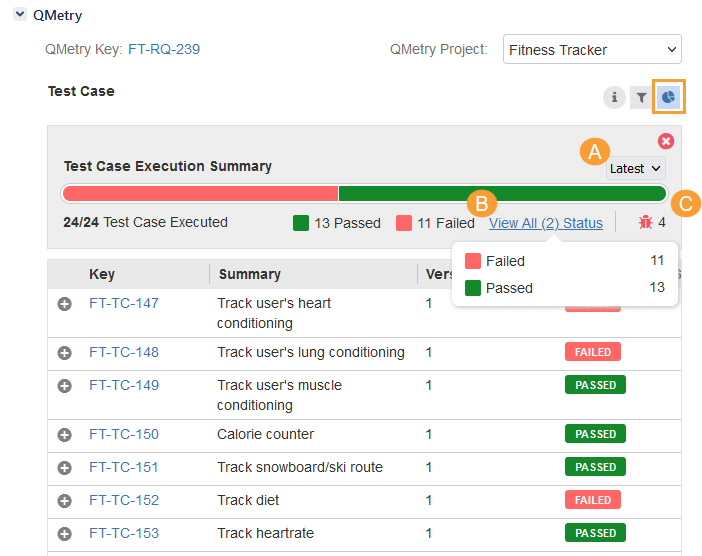Open the QMetry Project Fitness Tracker dropdown

[x=591, y=49]
